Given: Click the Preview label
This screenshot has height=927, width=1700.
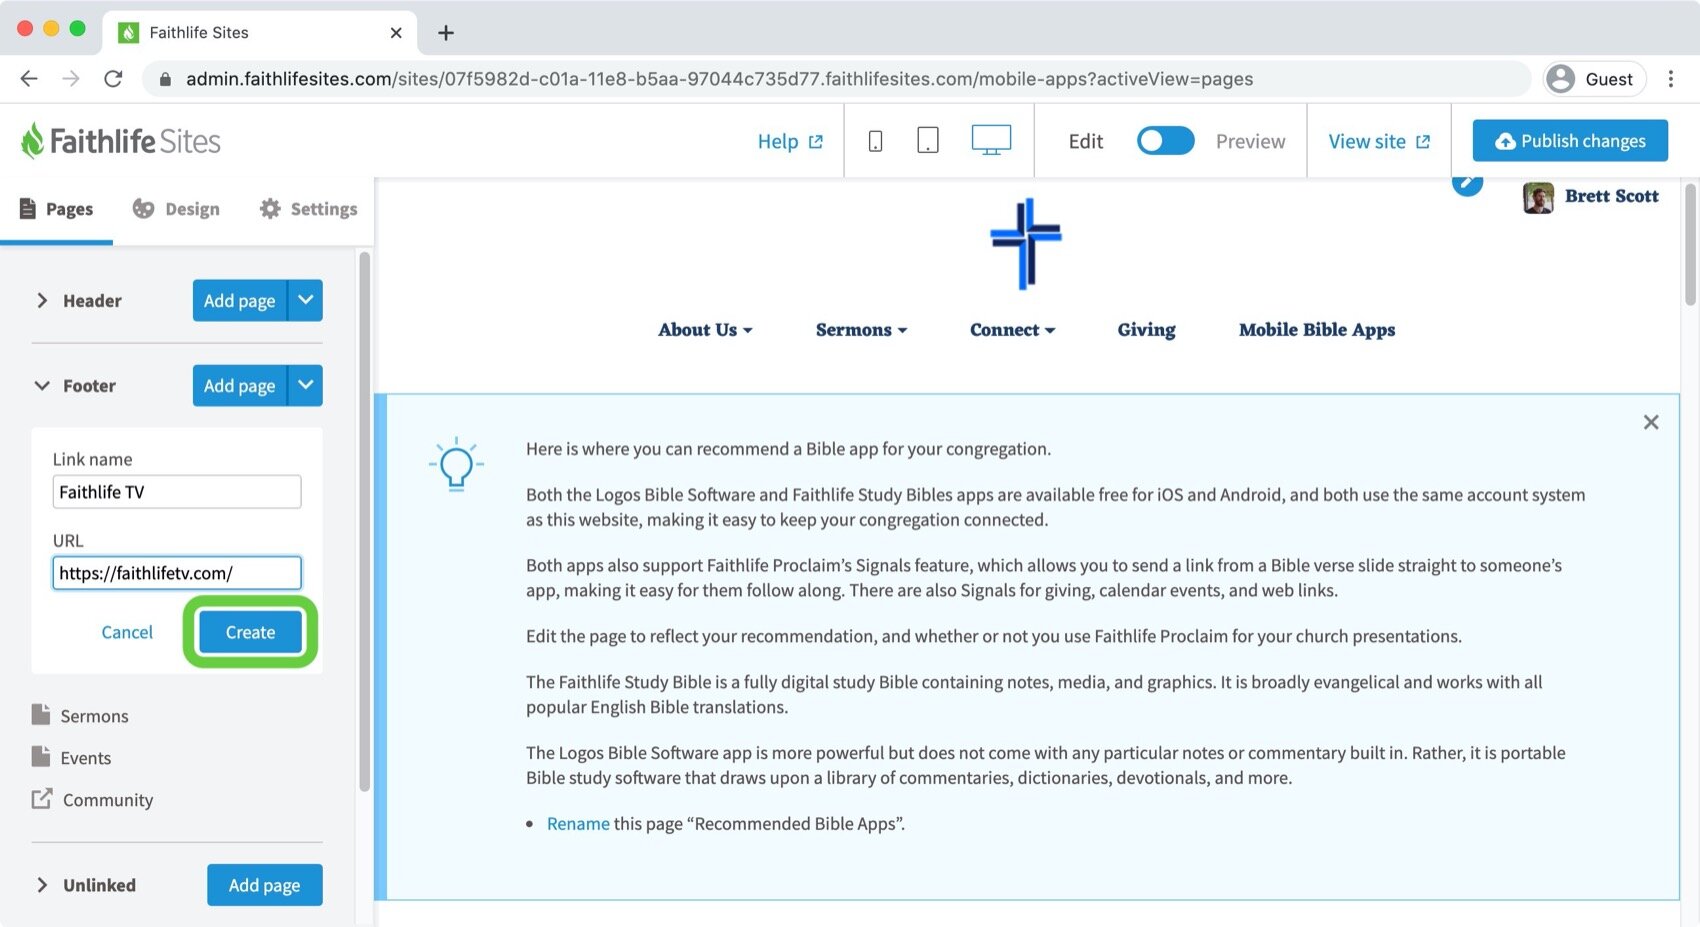Looking at the screenshot, I should 1250,141.
